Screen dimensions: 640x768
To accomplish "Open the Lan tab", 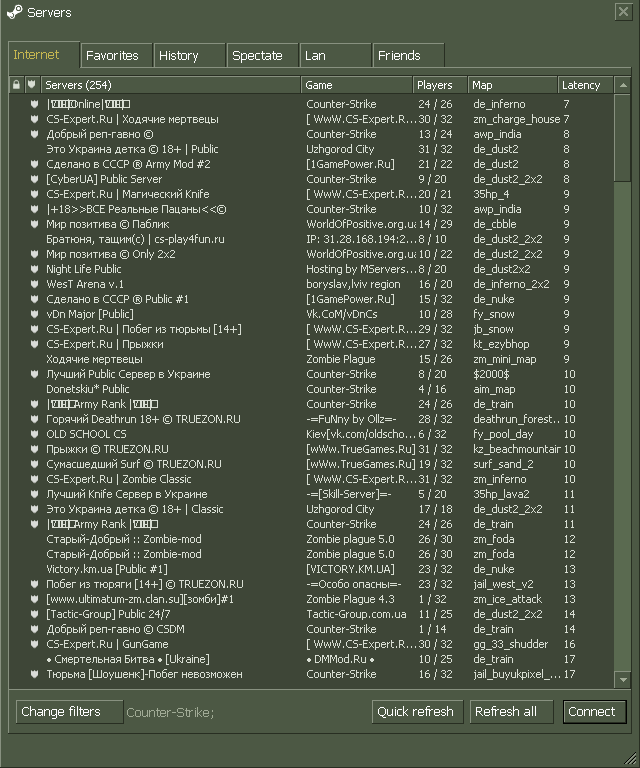I will [335, 55].
